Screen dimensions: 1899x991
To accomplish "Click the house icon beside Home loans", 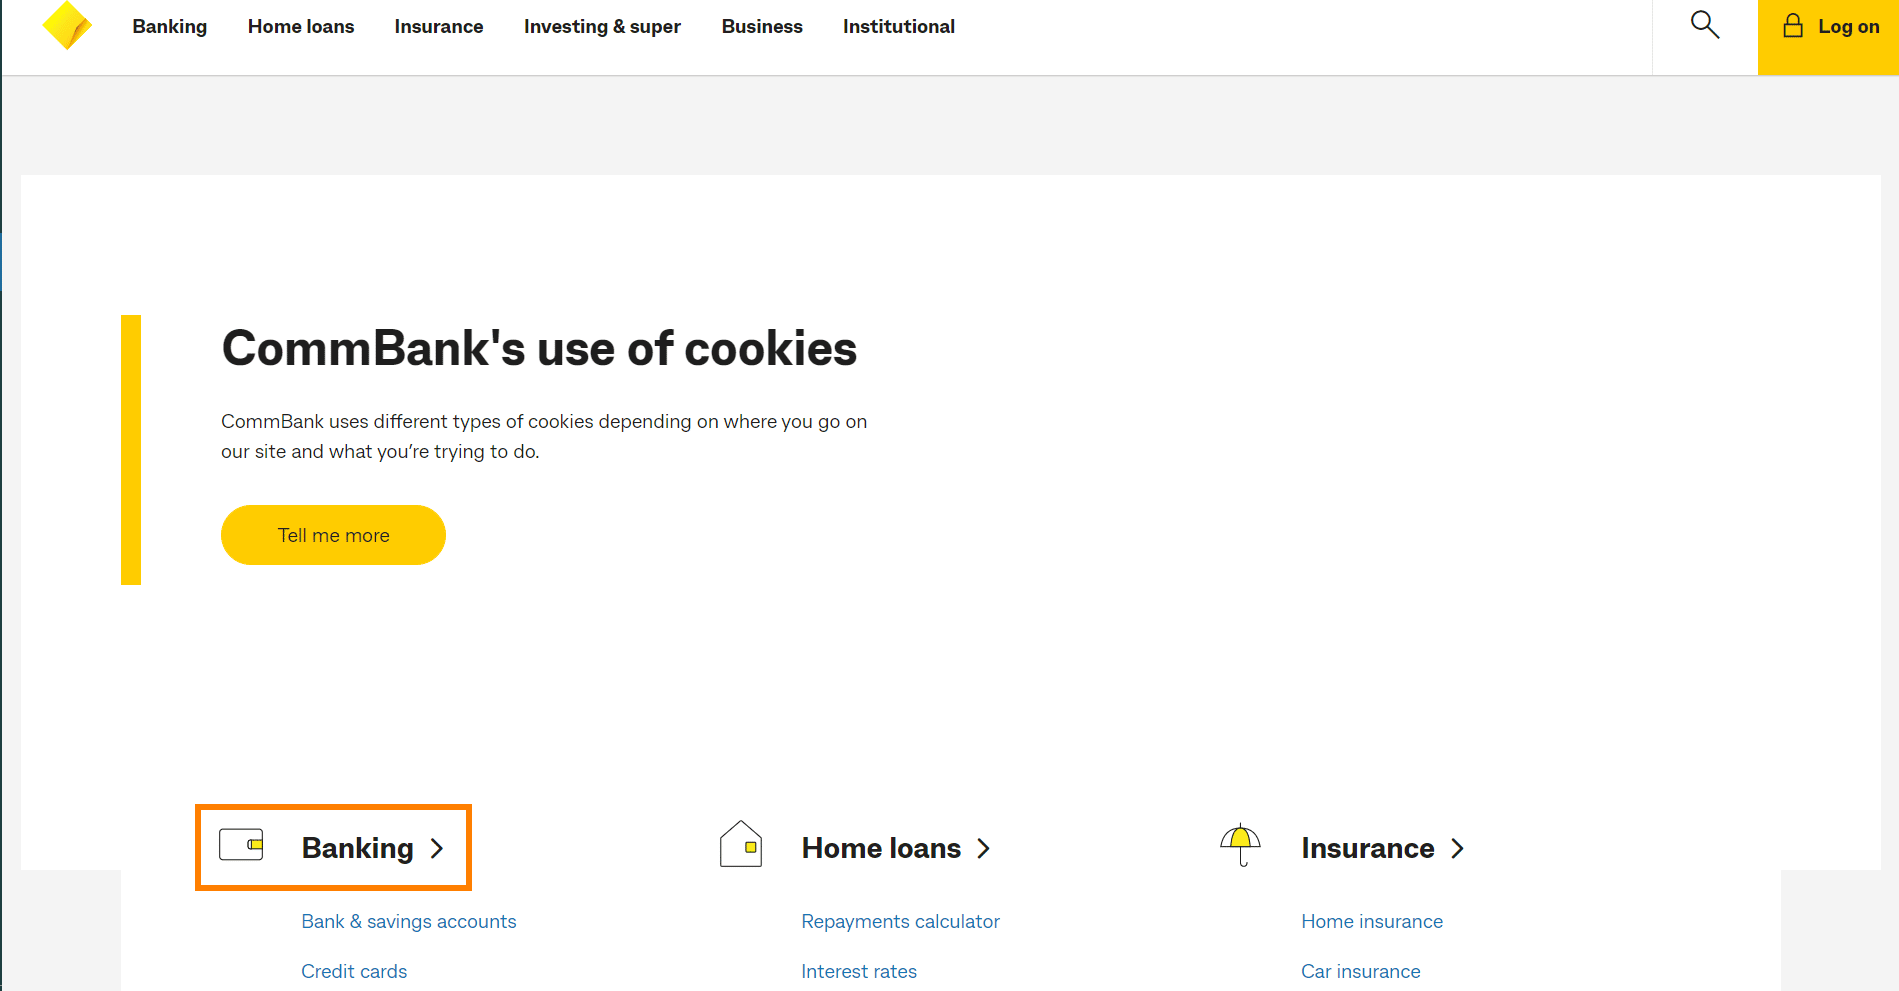I will point(741,844).
